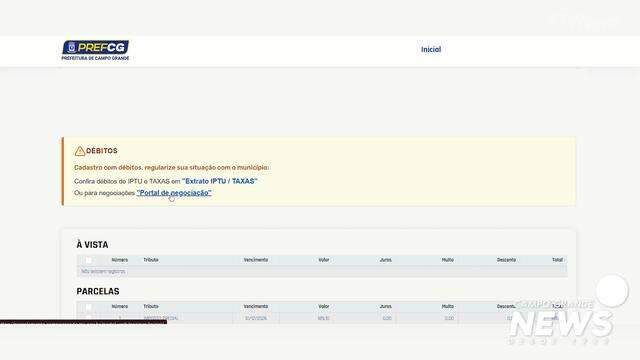Image resolution: width=640 pixels, height=360 pixels.
Task: Click Tributo column header in À VISTA table
Action: coord(151,260)
